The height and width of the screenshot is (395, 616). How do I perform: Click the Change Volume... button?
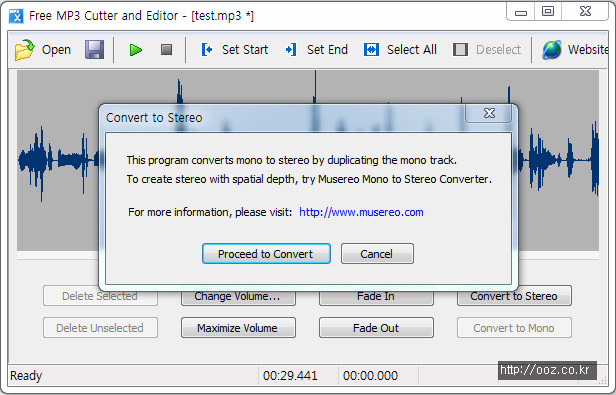238,297
